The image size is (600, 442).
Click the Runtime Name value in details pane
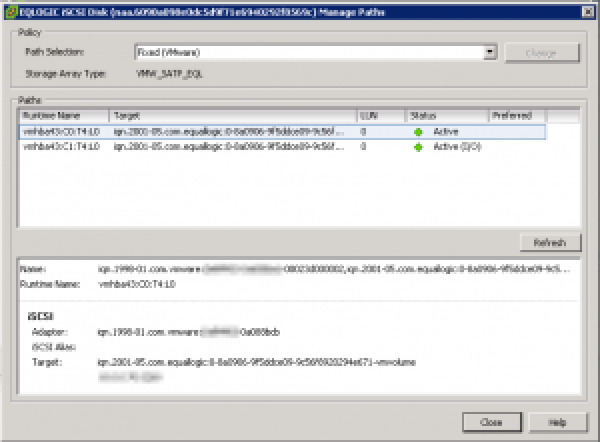click(137, 284)
